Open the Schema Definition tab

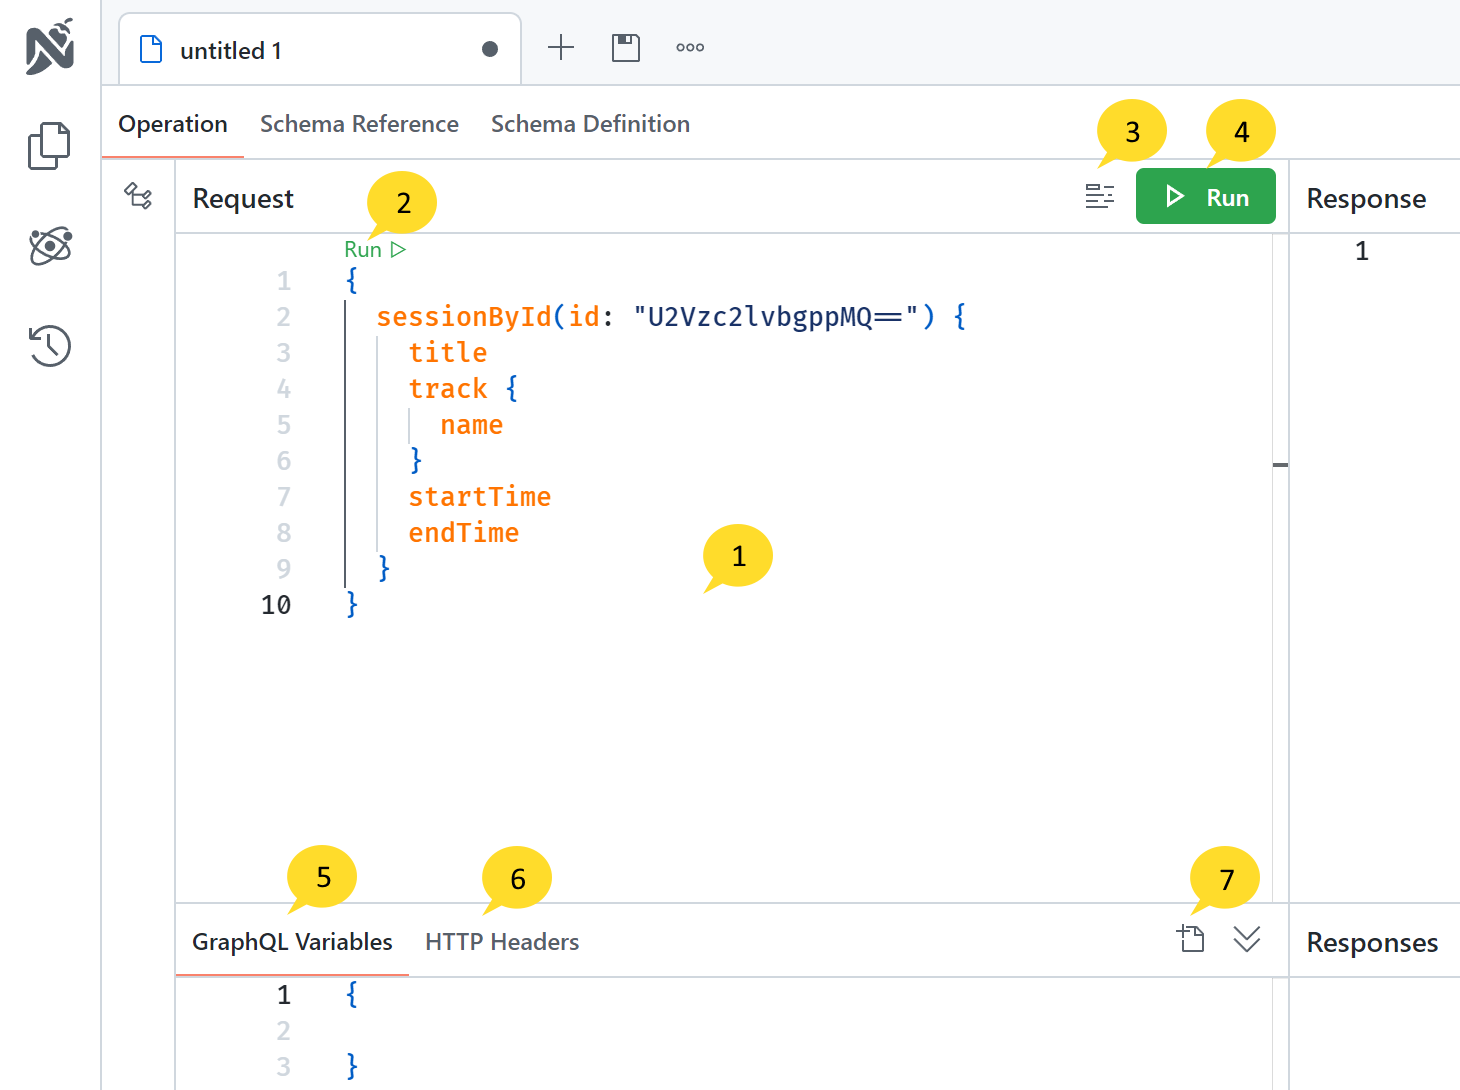point(590,124)
